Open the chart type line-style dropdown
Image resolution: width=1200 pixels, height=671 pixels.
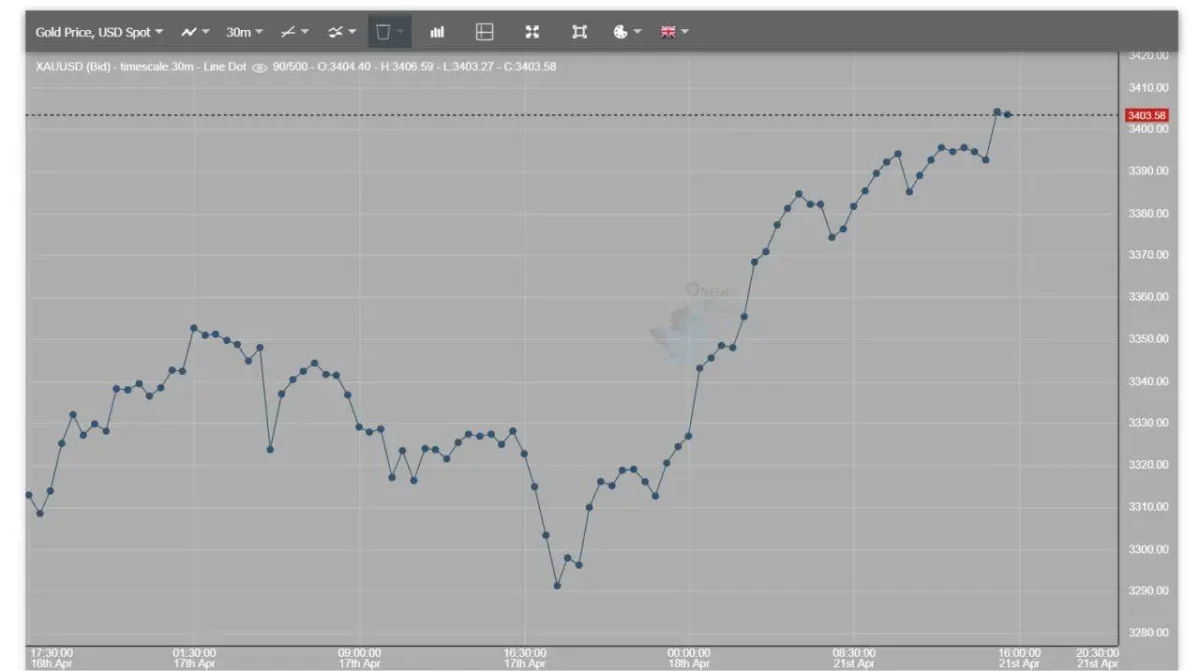coord(194,32)
